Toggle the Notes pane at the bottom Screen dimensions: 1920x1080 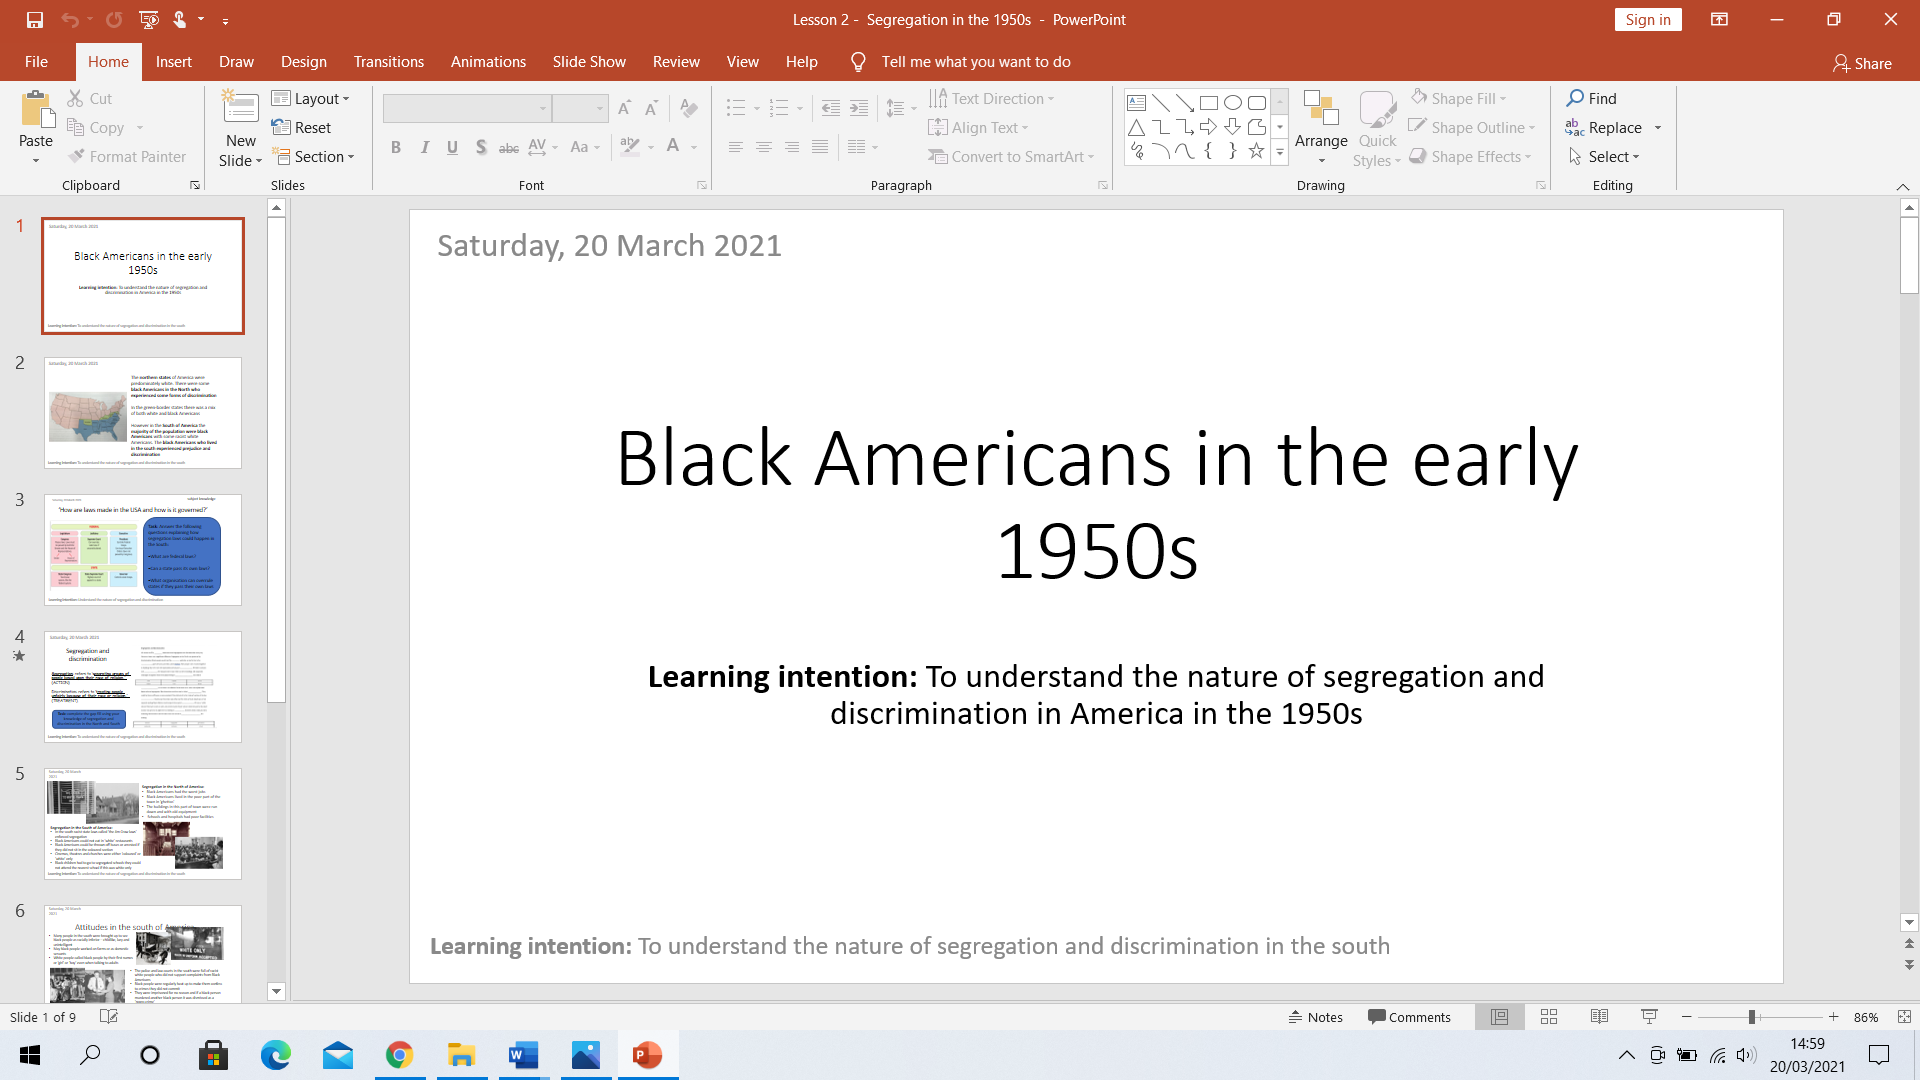coord(1316,1016)
